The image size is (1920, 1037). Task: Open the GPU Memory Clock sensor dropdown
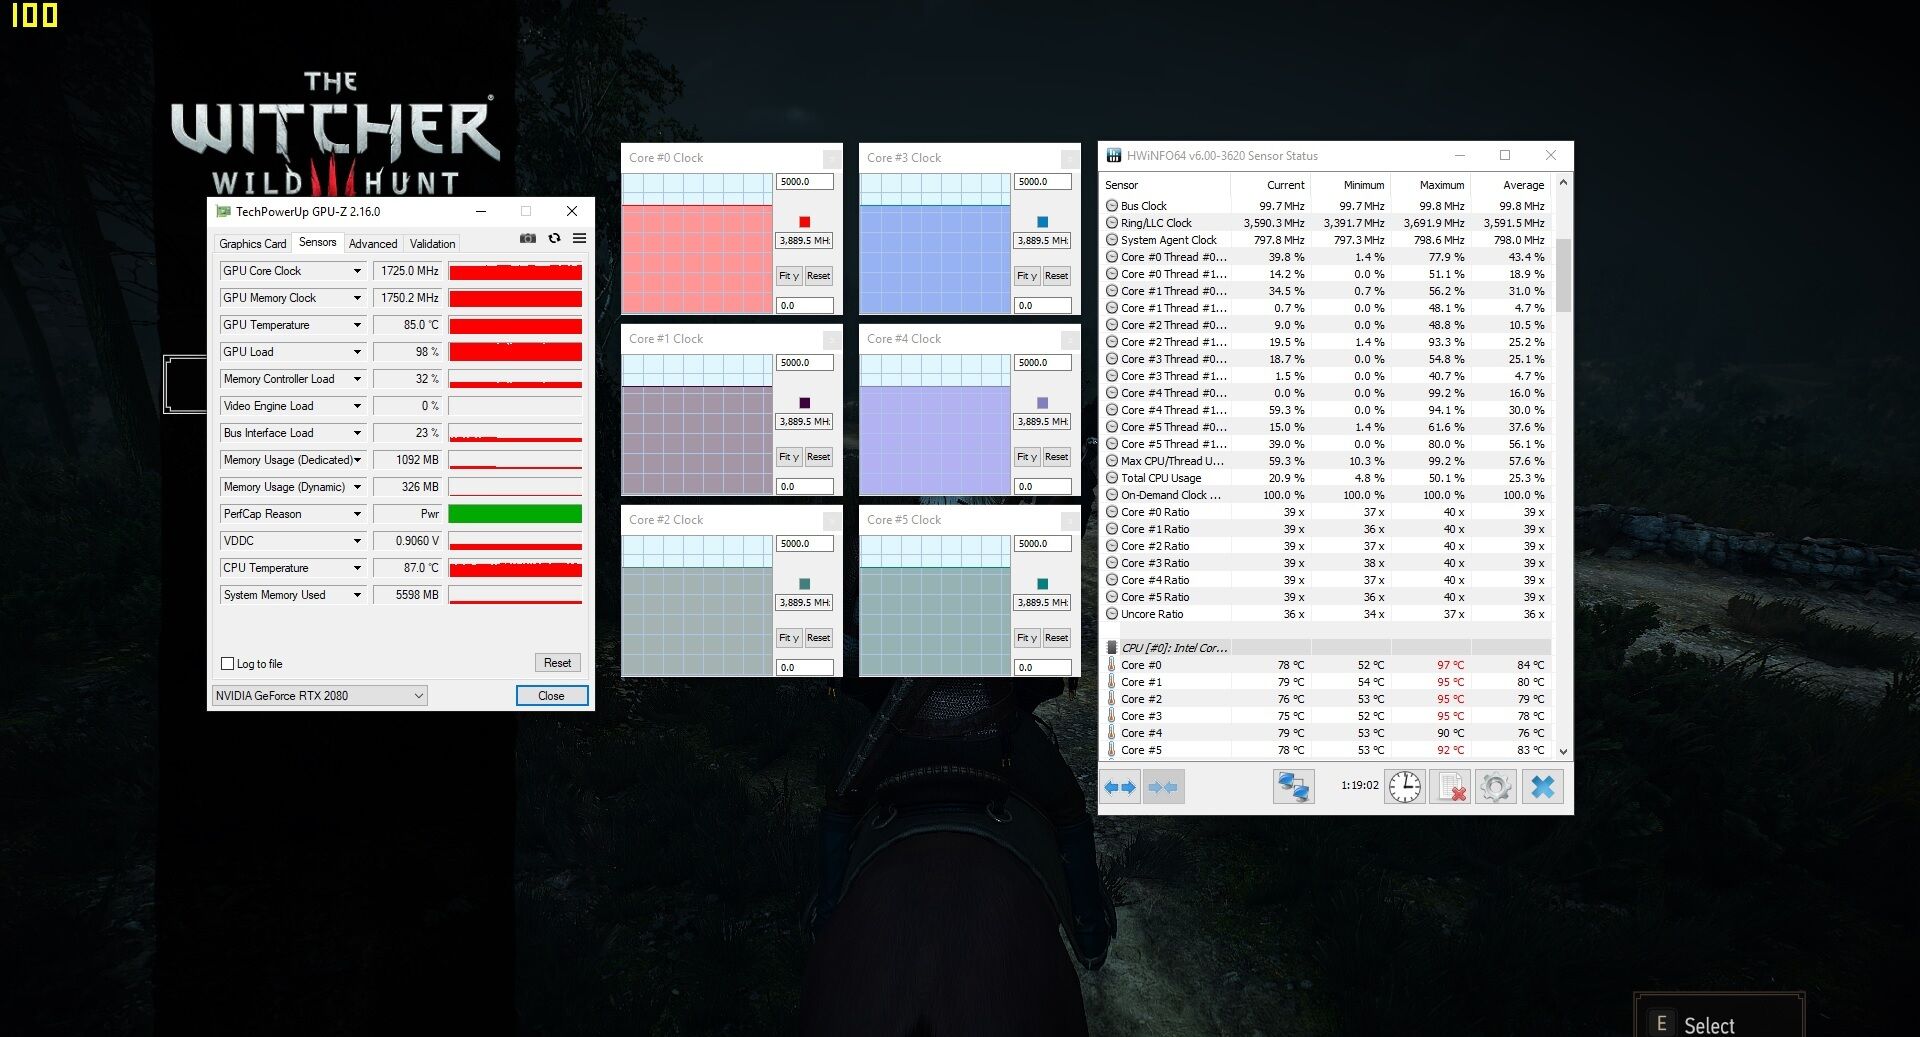coord(357,298)
